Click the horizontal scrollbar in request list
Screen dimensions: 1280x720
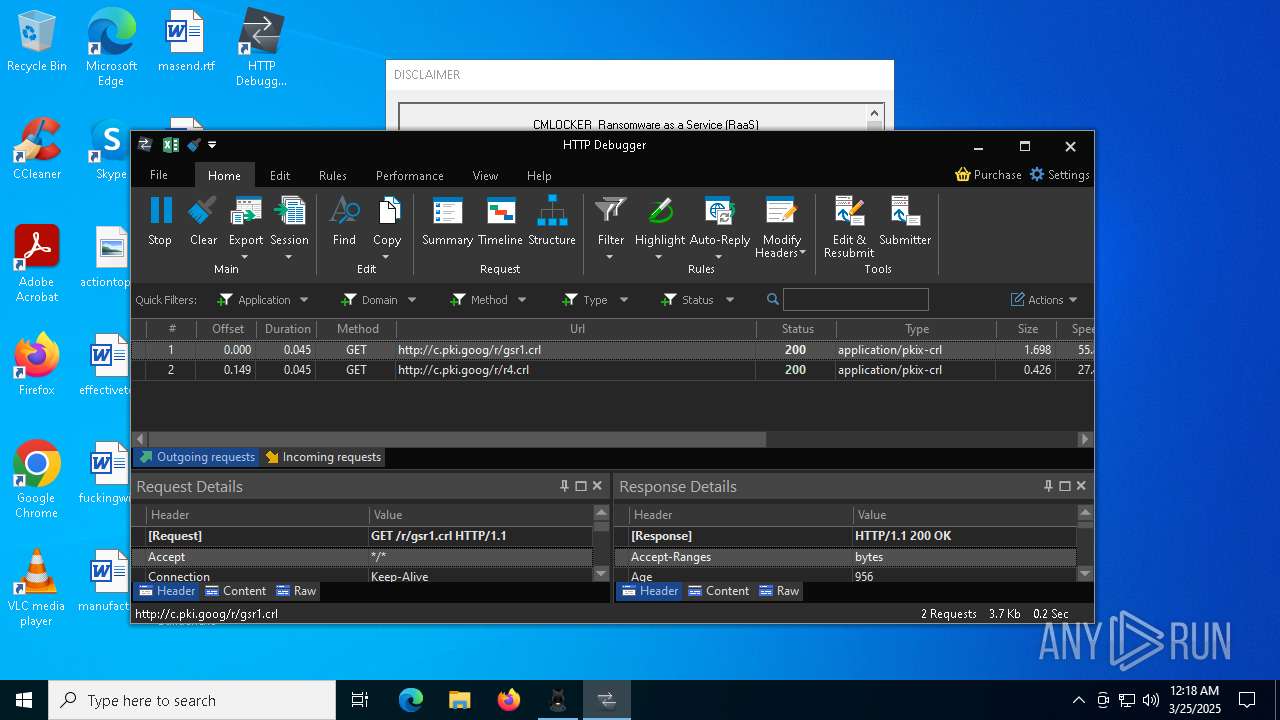tap(457, 439)
